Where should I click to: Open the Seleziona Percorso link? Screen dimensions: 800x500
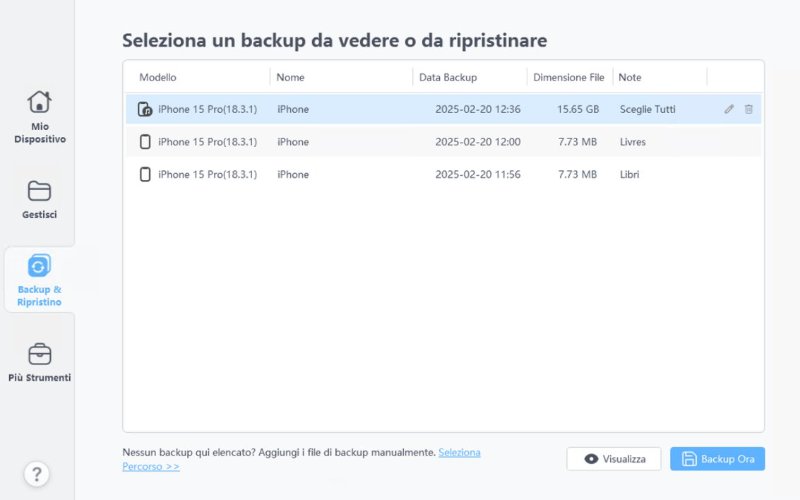tap(459, 453)
